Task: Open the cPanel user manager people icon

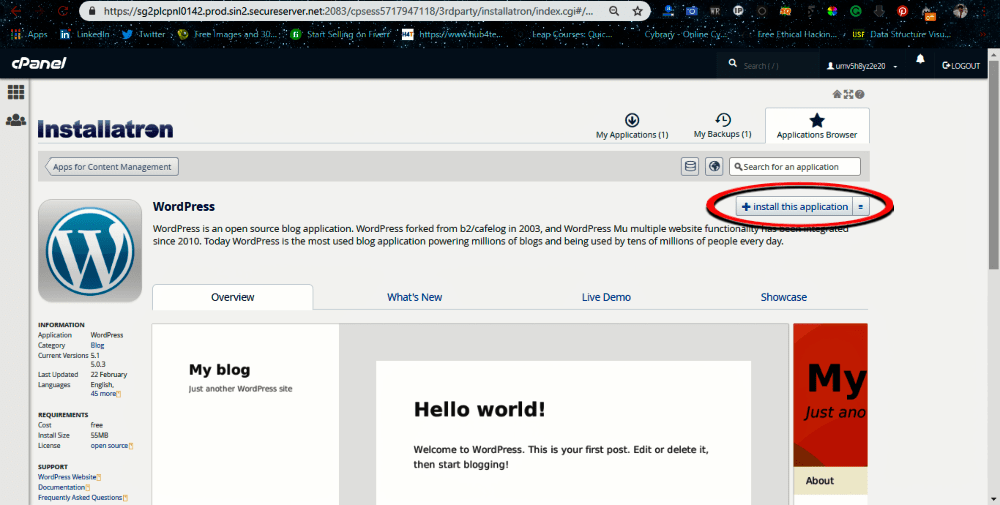Action: [x=16, y=120]
